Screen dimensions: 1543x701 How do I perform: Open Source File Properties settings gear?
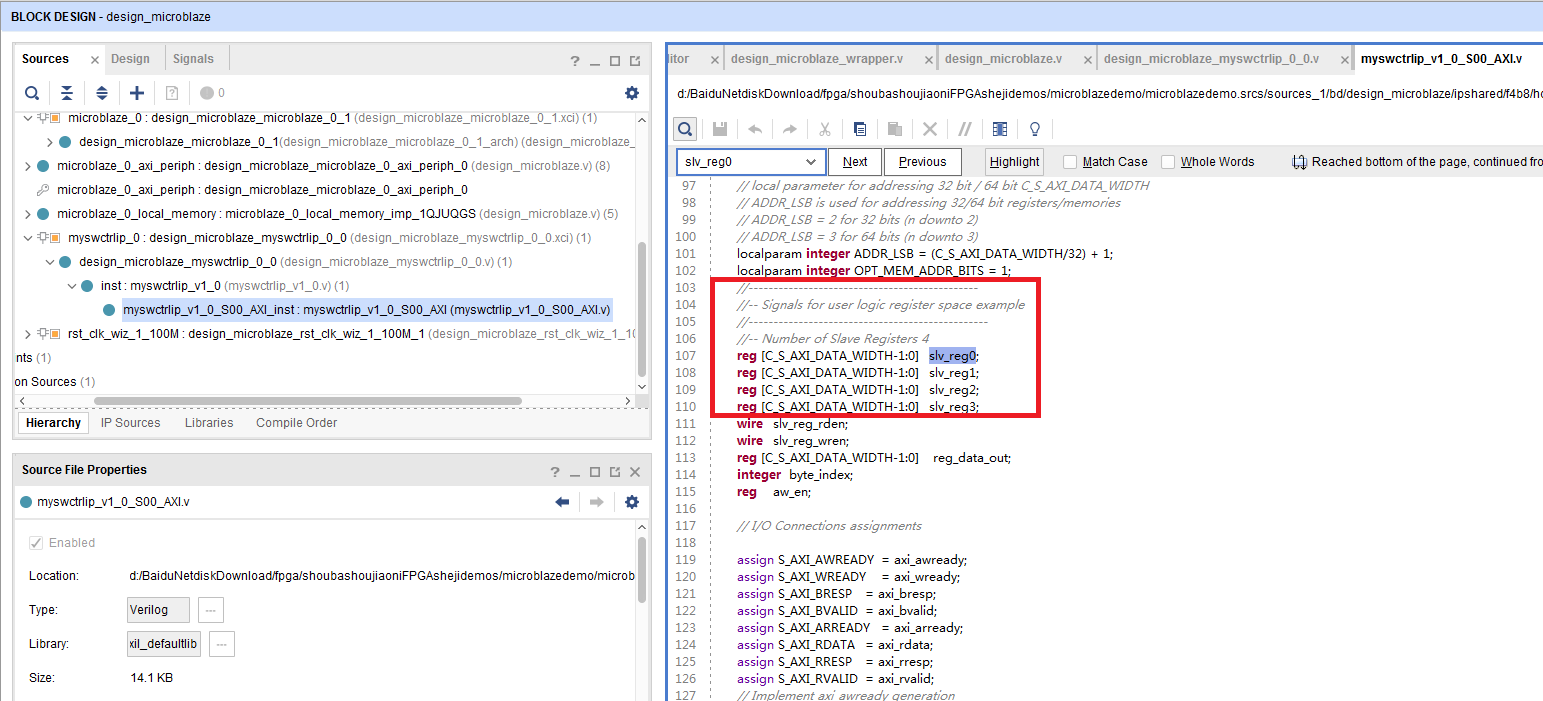(631, 502)
